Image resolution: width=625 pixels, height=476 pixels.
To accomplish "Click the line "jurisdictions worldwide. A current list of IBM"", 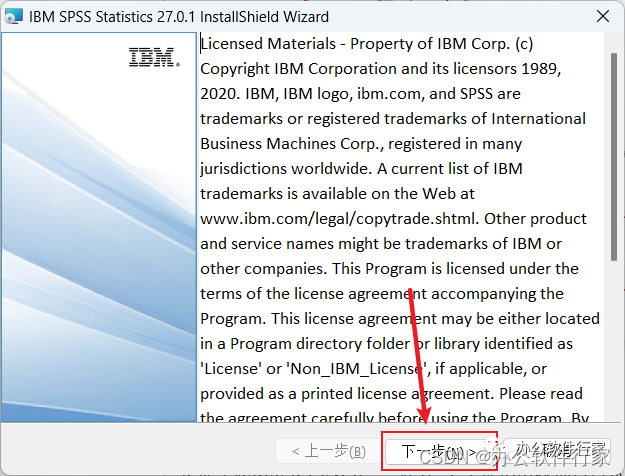I will [x=361, y=169].
